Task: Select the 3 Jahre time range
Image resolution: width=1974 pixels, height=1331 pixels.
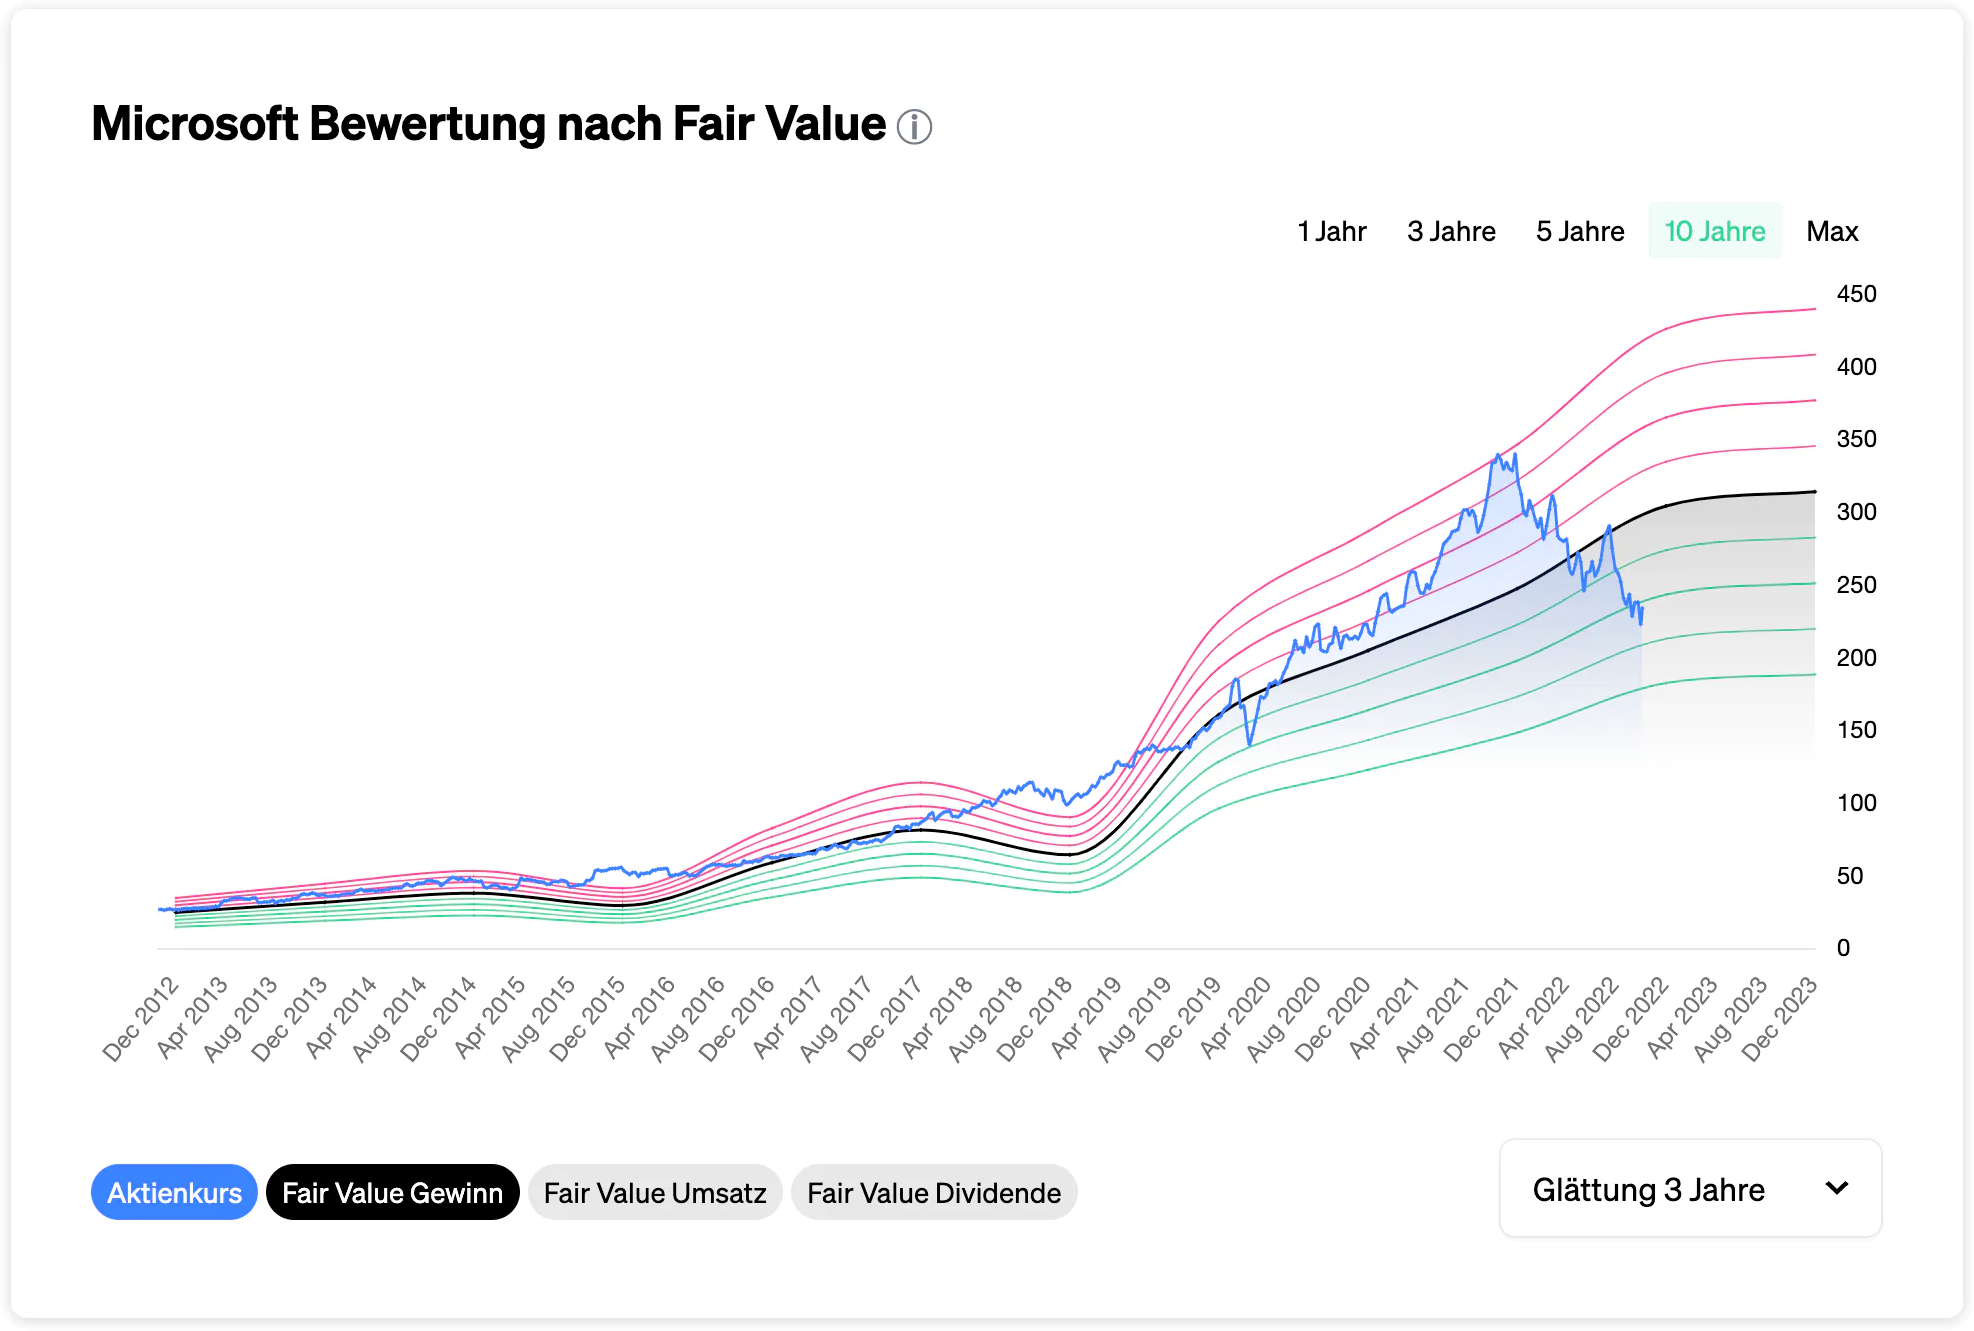Action: click(x=1451, y=231)
